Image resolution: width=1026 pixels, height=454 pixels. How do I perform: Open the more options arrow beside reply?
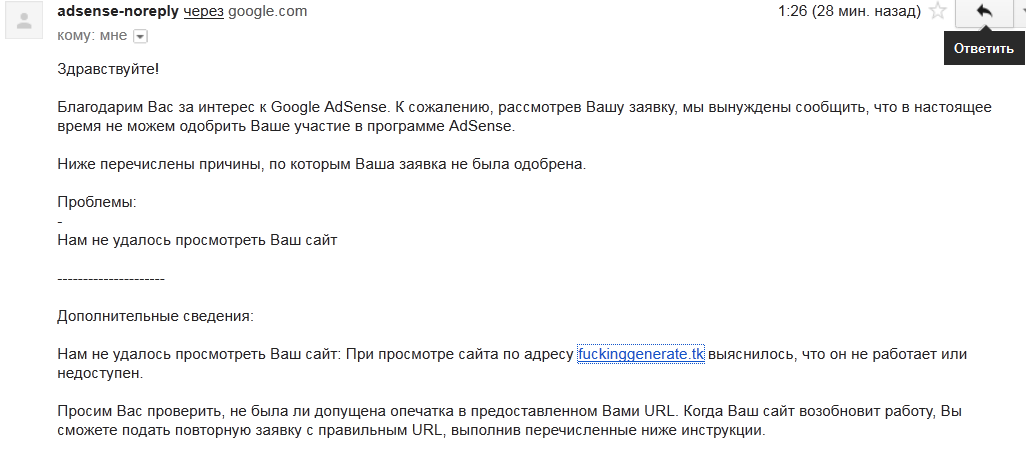tap(1019, 12)
